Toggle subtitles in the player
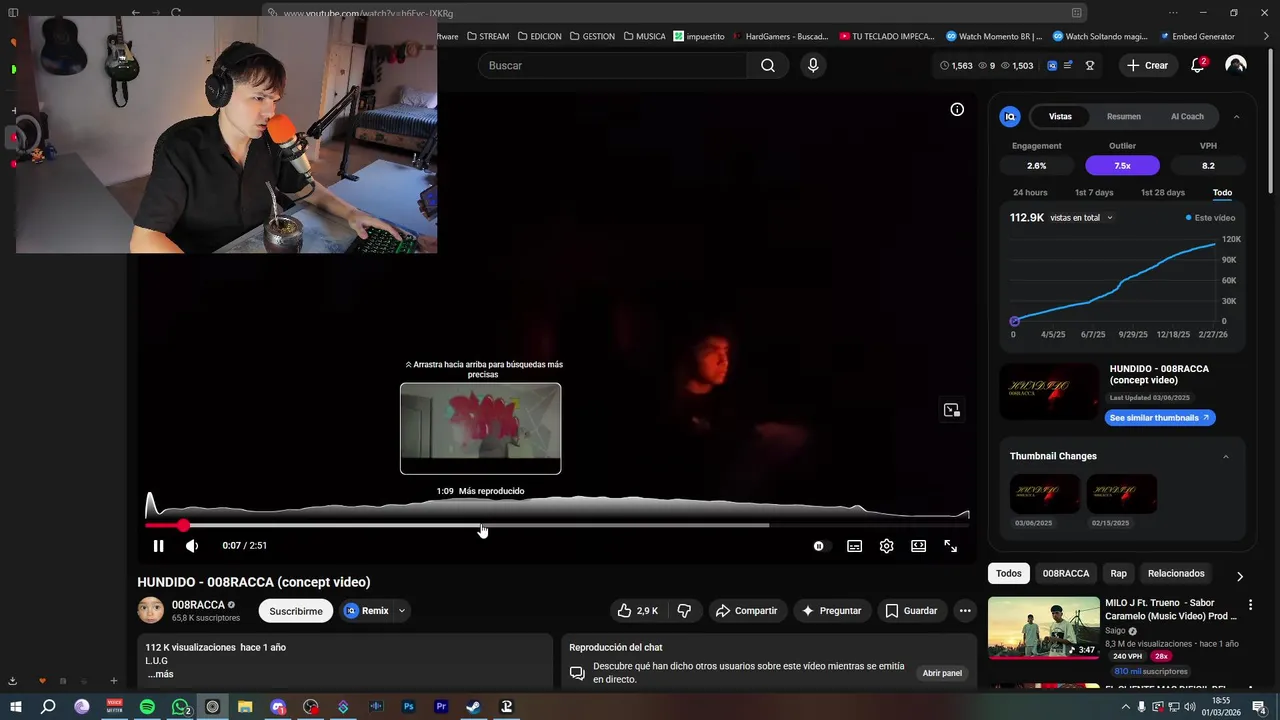The height and width of the screenshot is (720, 1280). click(854, 546)
